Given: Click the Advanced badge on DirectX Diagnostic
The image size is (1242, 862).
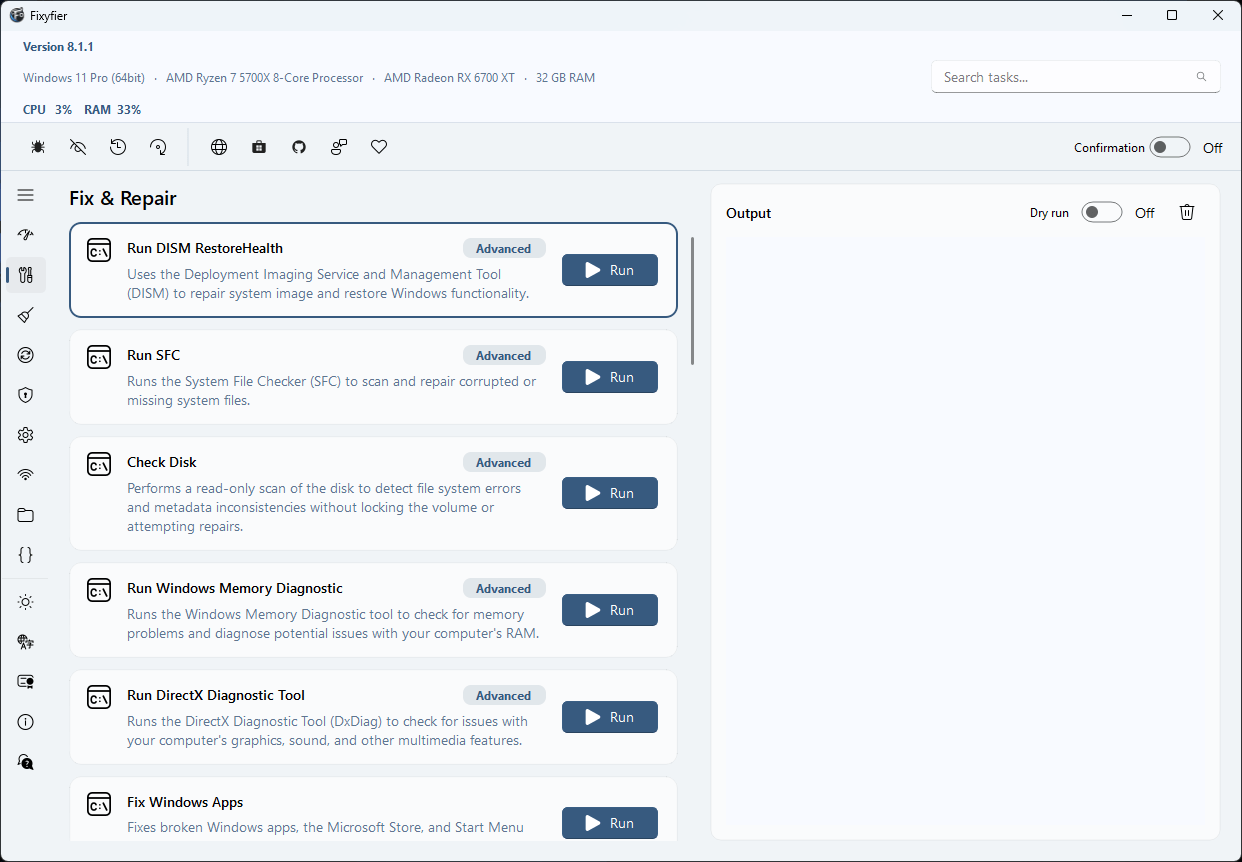Looking at the screenshot, I should [504, 695].
